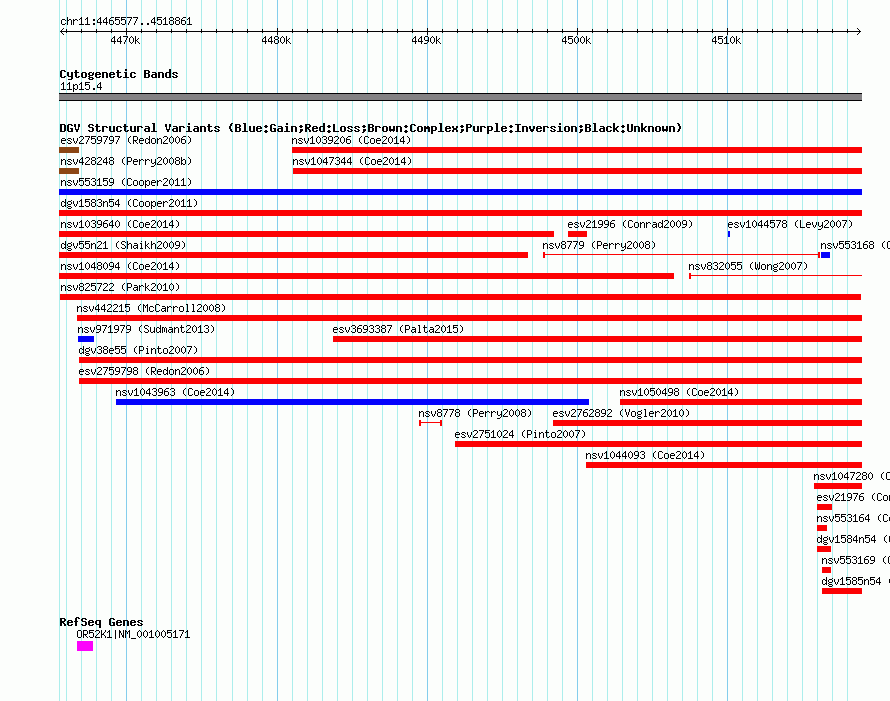Select the gray 11p15.4 cytogenetic band bar
The image size is (890, 701).
point(460,97)
